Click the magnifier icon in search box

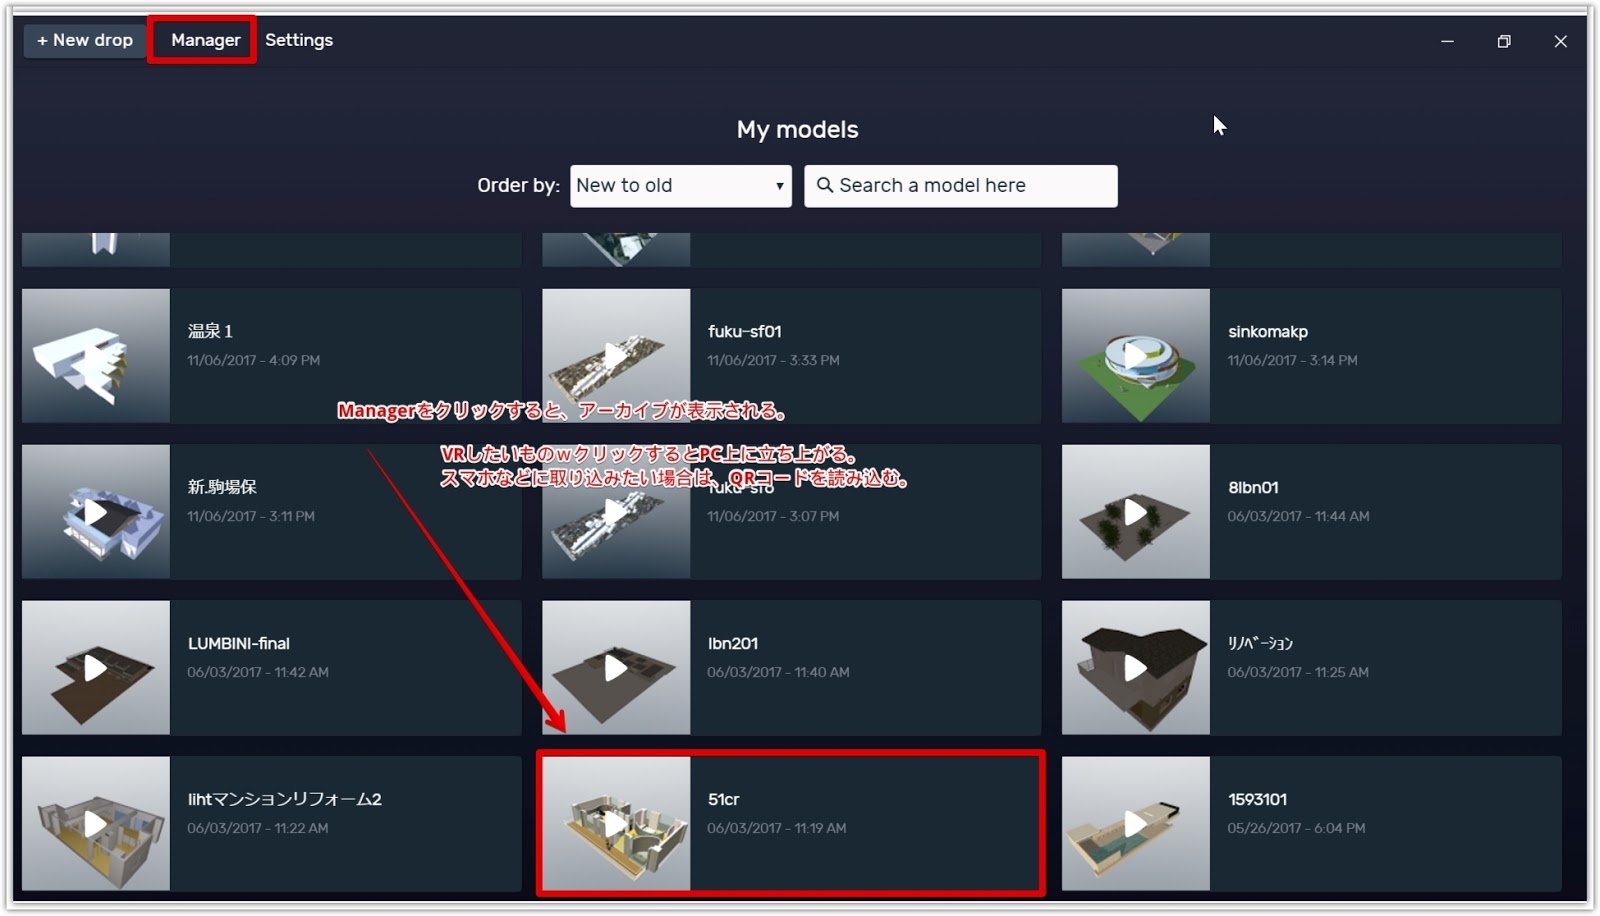pos(825,185)
